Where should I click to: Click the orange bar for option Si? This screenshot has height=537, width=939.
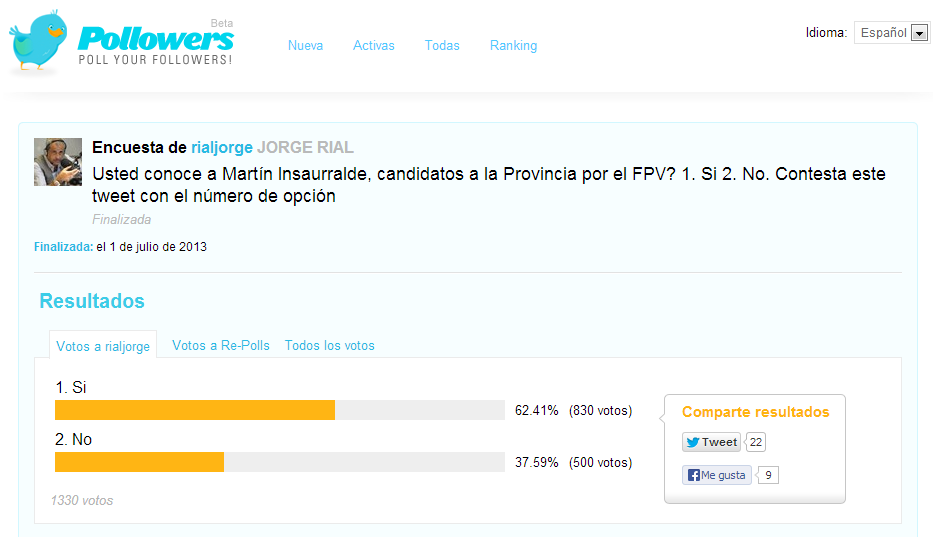click(x=195, y=410)
